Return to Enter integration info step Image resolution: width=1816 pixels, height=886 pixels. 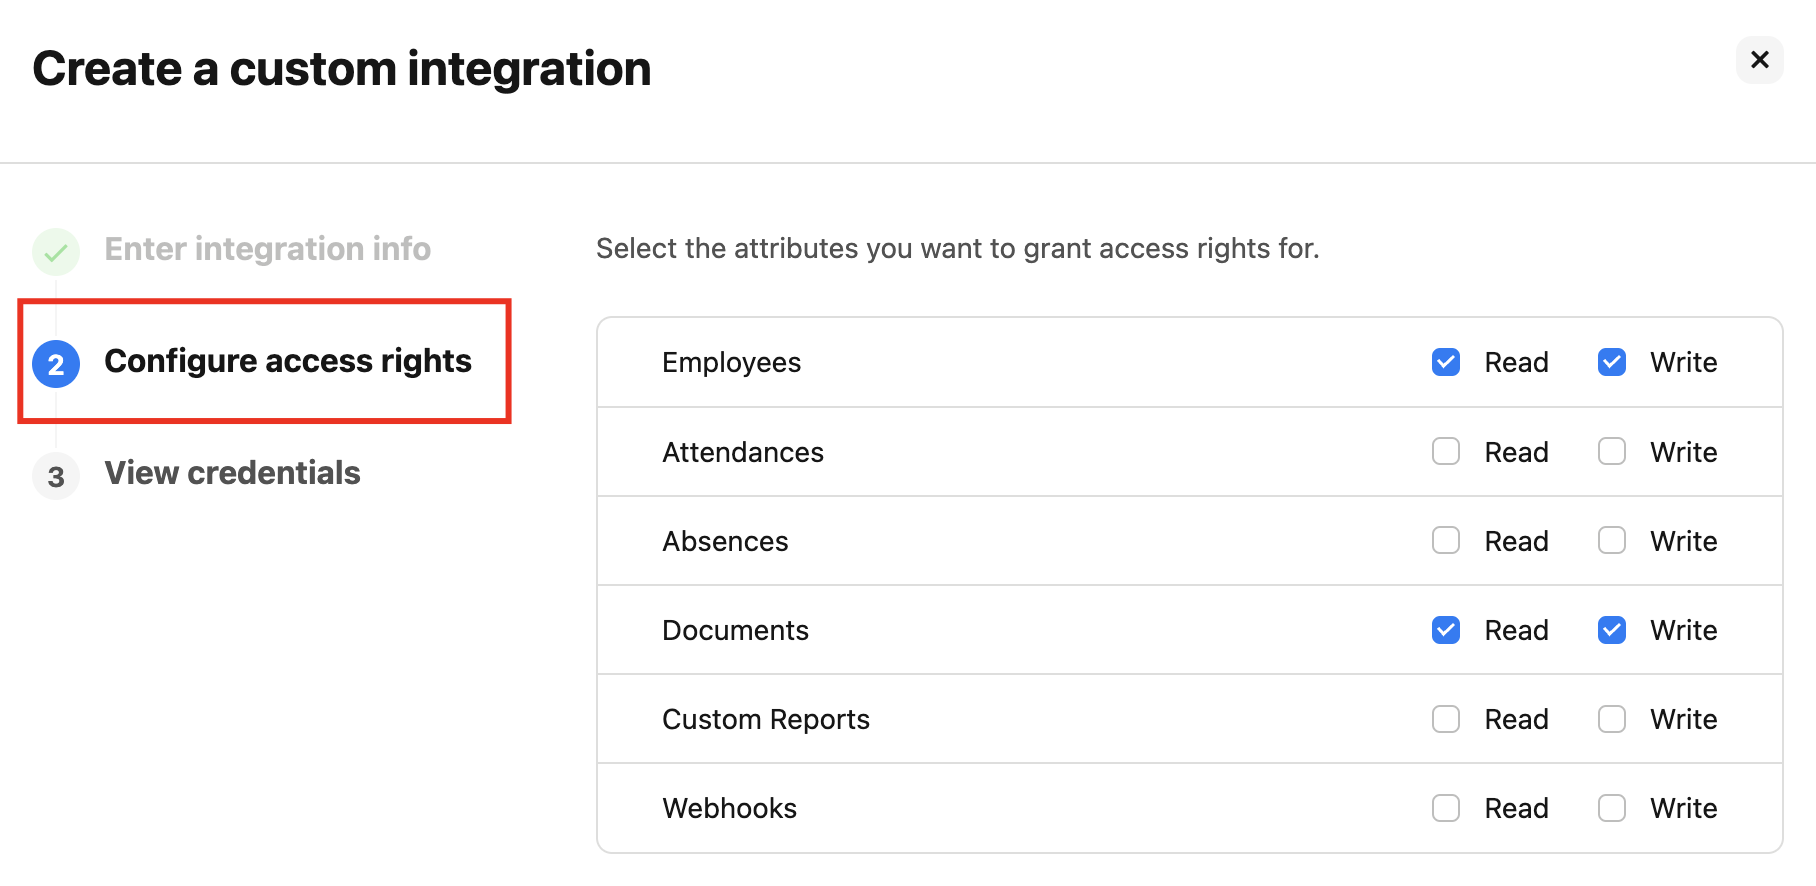tap(267, 248)
